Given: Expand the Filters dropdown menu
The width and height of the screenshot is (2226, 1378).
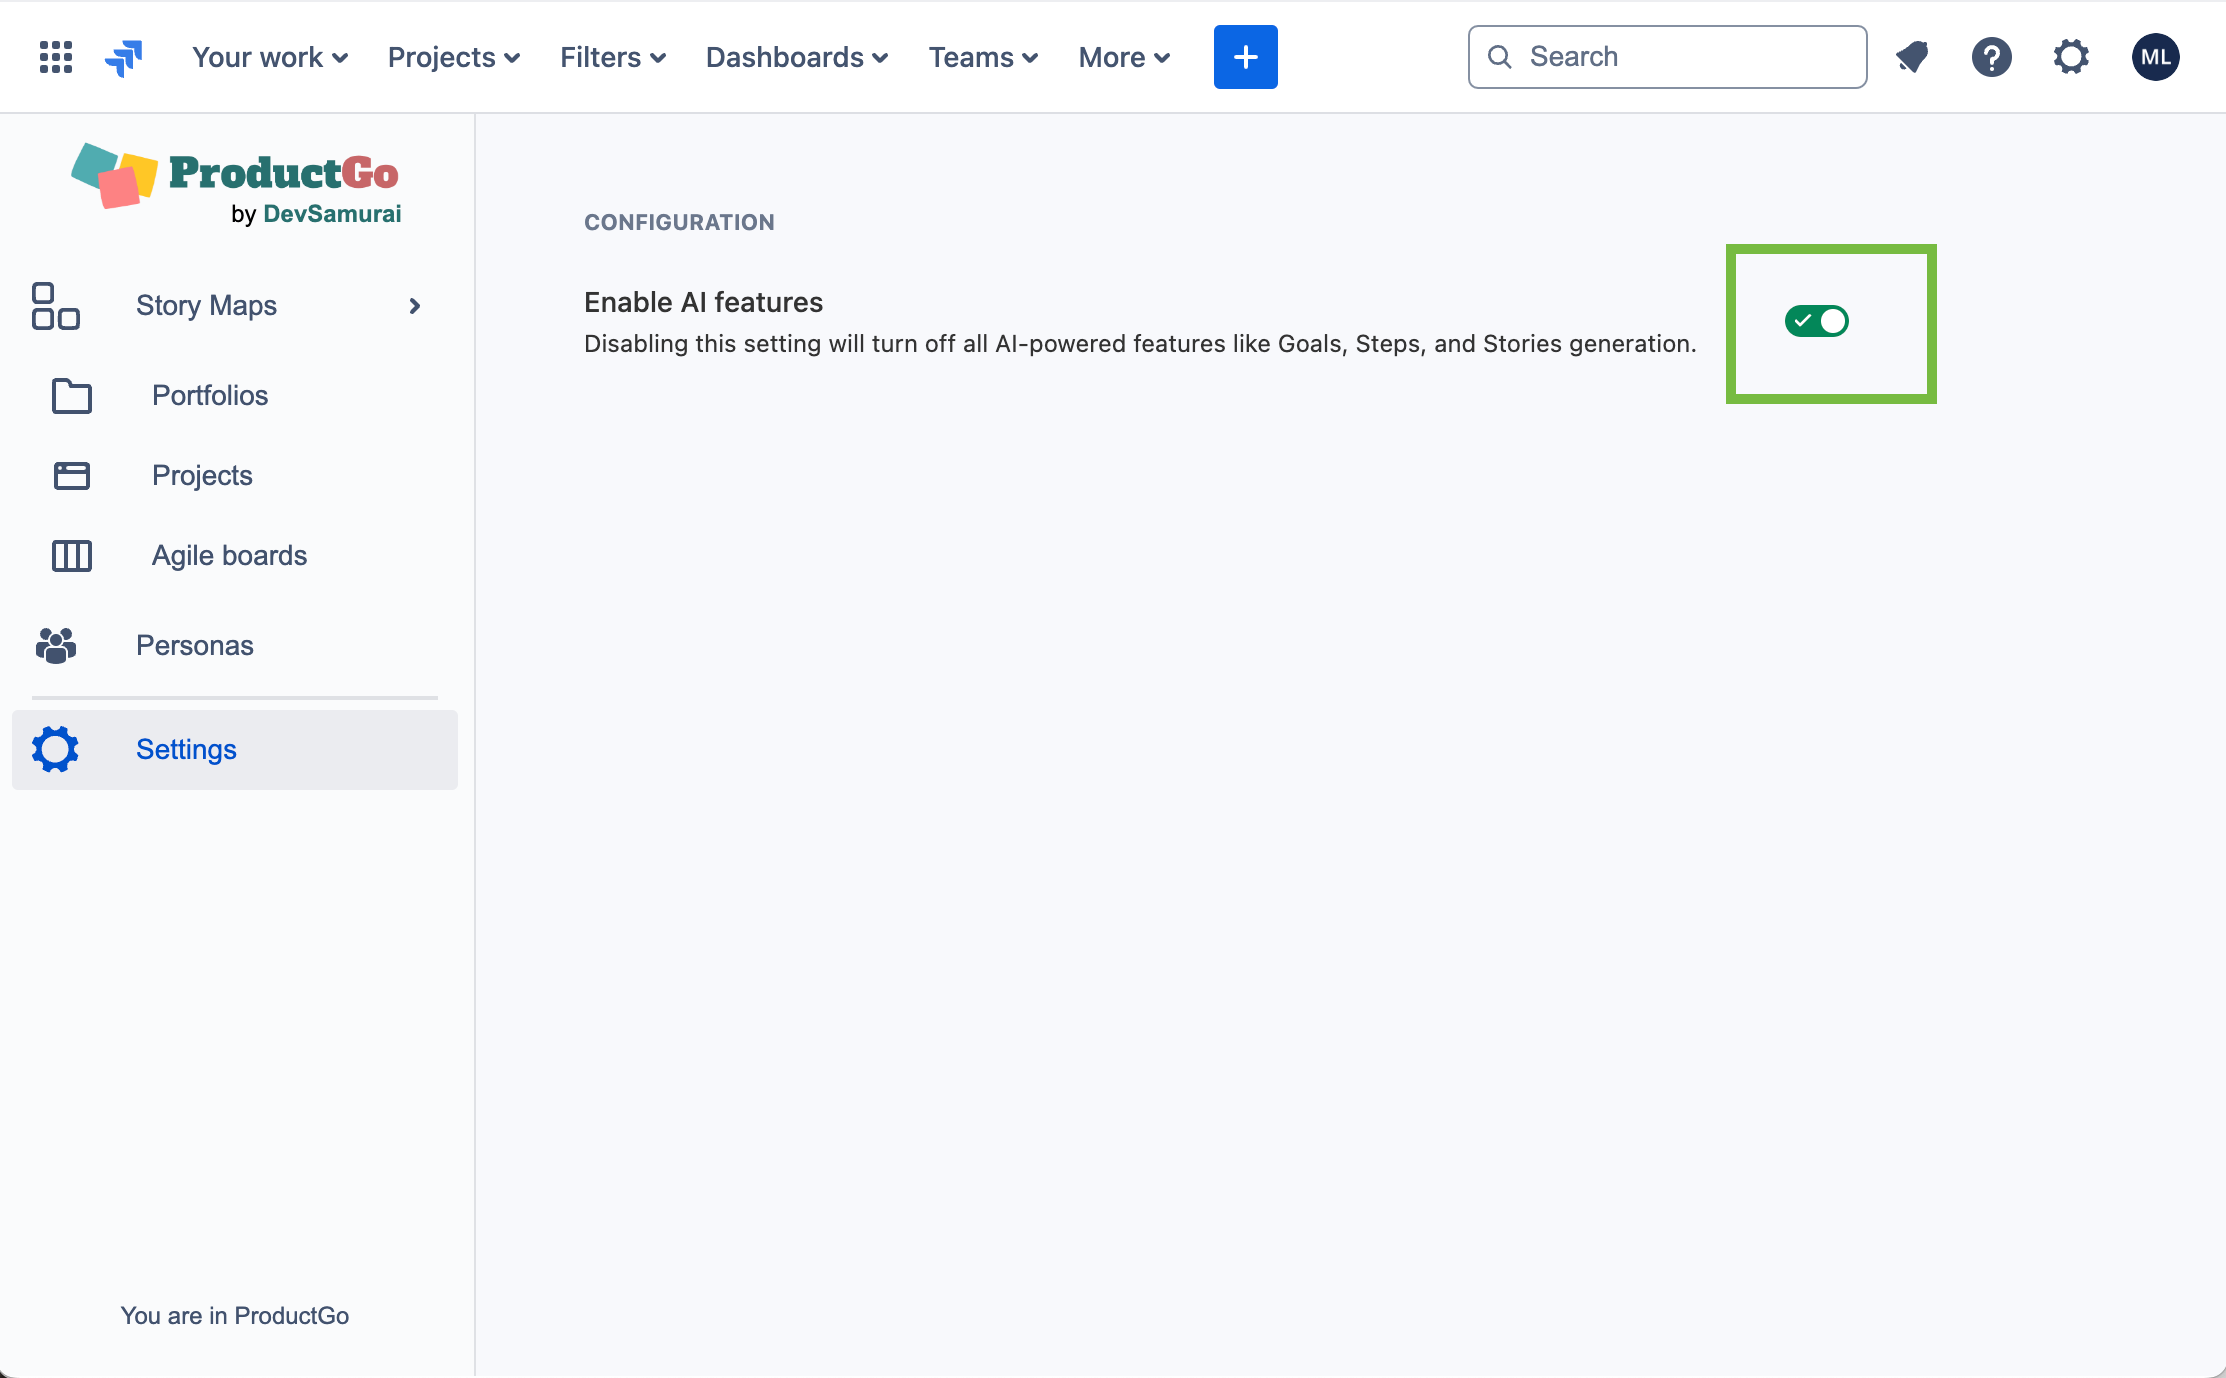Looking at the screenshot, I should [x=612, y=57].
